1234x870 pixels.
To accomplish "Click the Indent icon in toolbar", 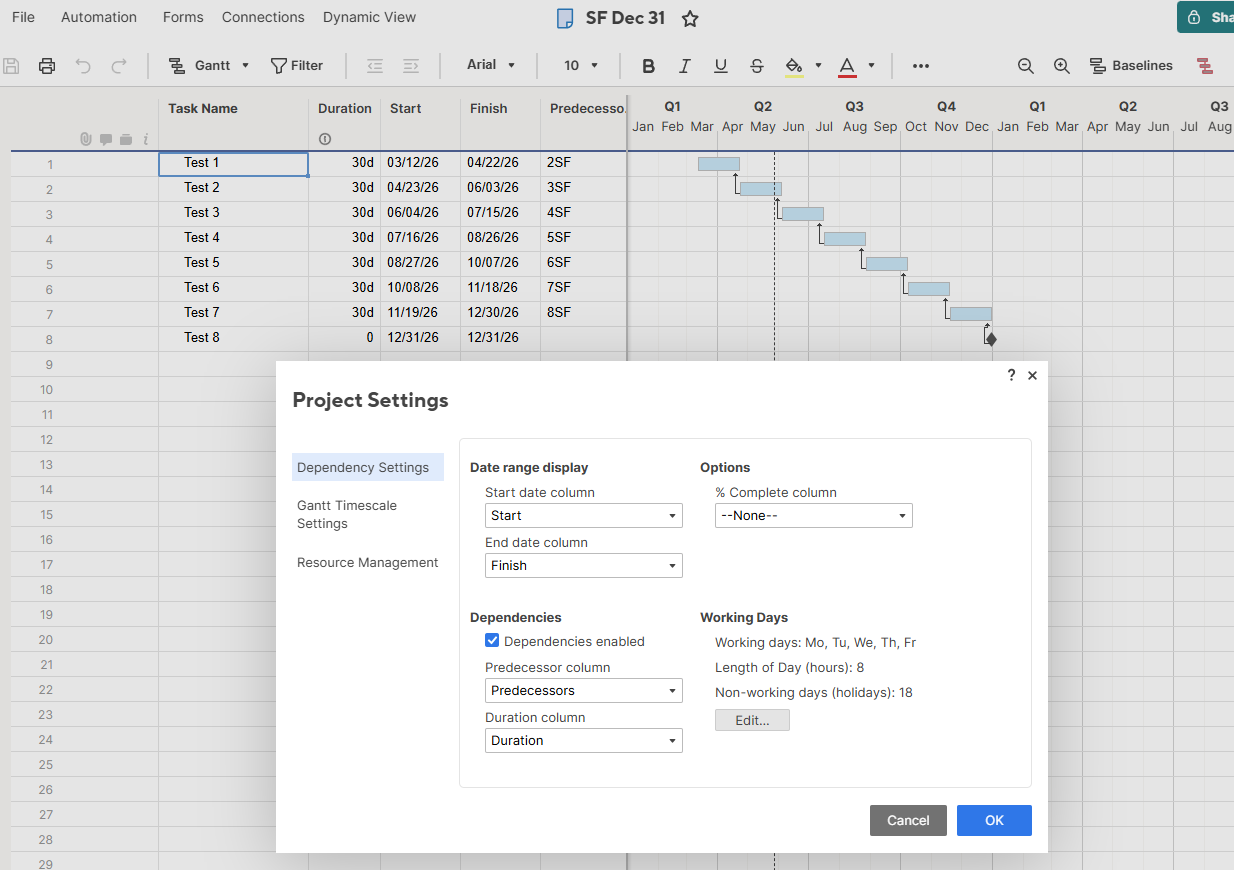I will pyautogui.click(x=411, y=66).
